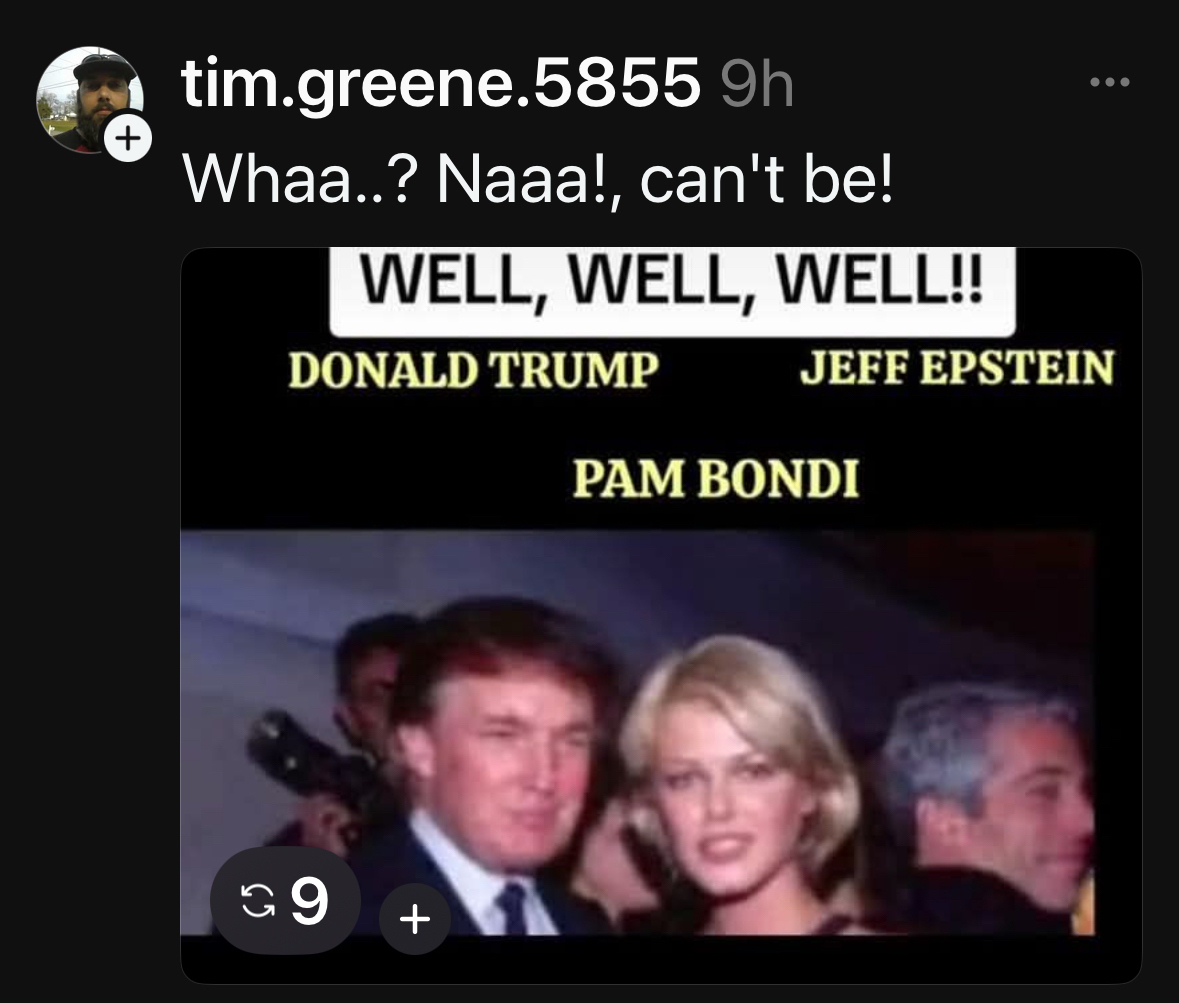Open tim.greene.5855's profile picture

90,99
